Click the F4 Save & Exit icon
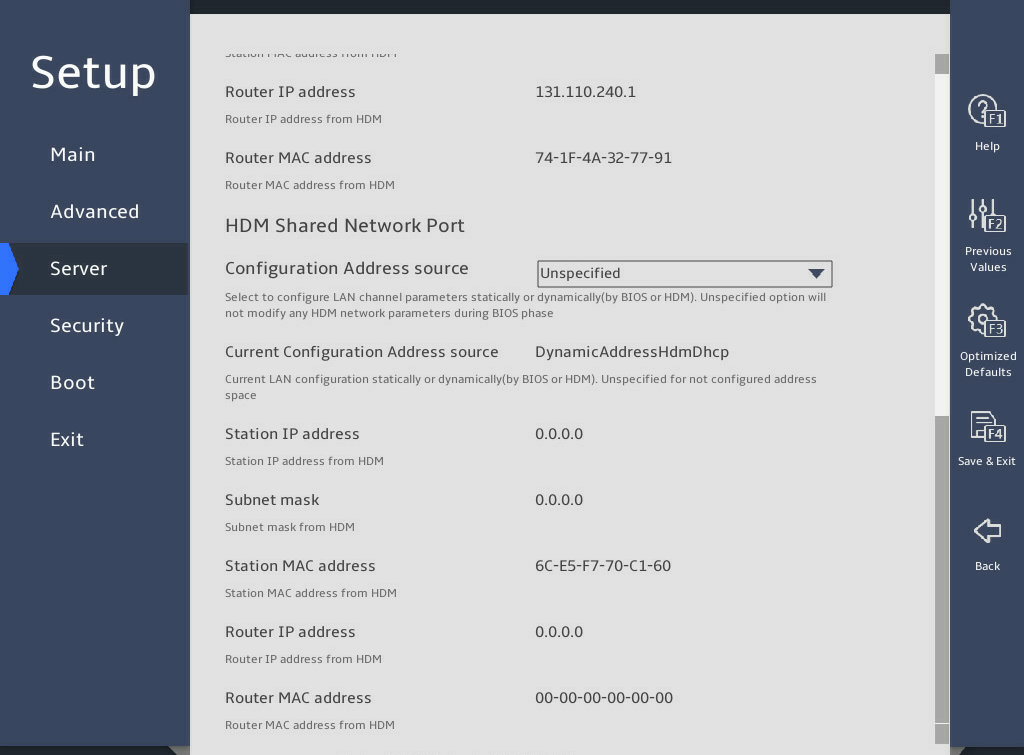Screen dimensions: 1024x755 [987, 426]
